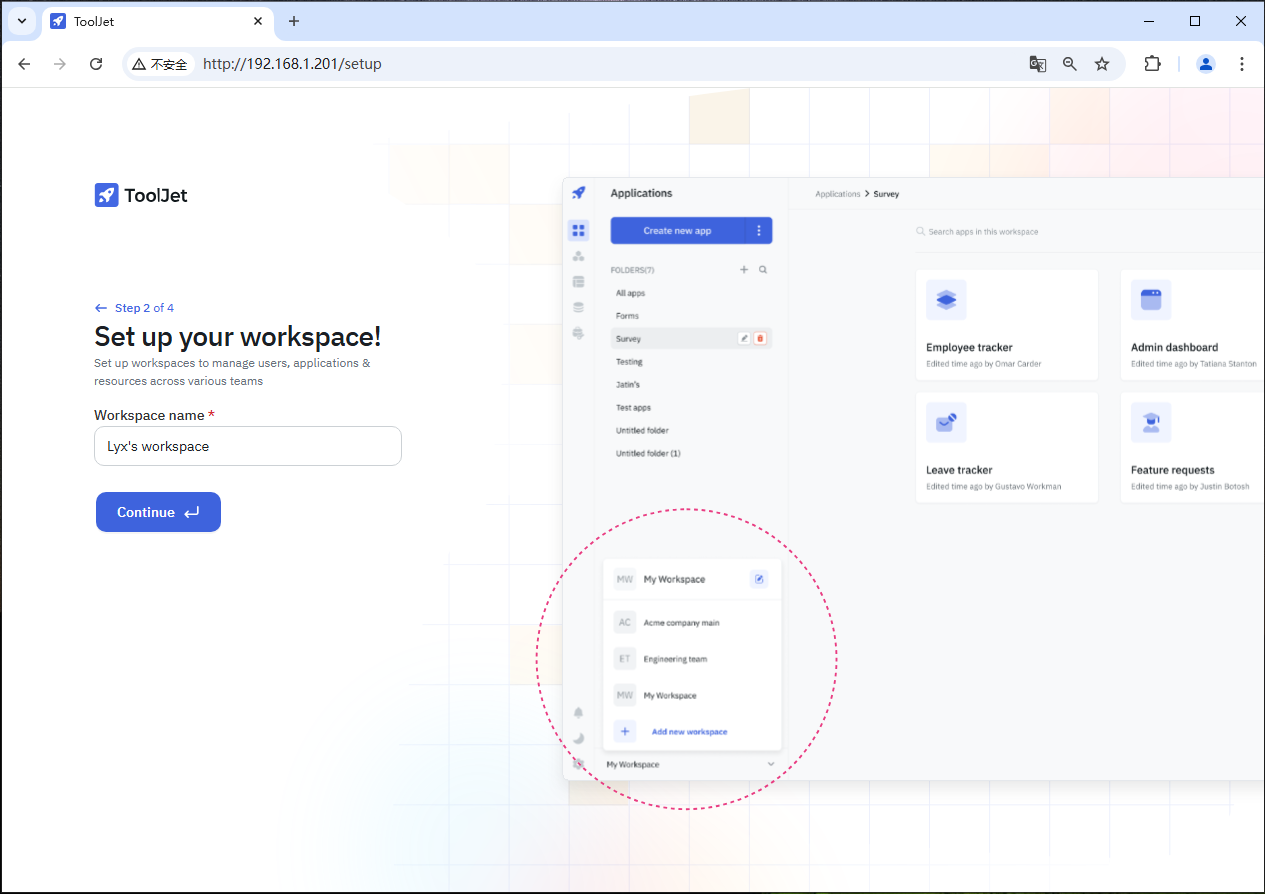Go back using the Step 2 of 4 arrow
The image size is (1265, 894).
tap(100, 308)
